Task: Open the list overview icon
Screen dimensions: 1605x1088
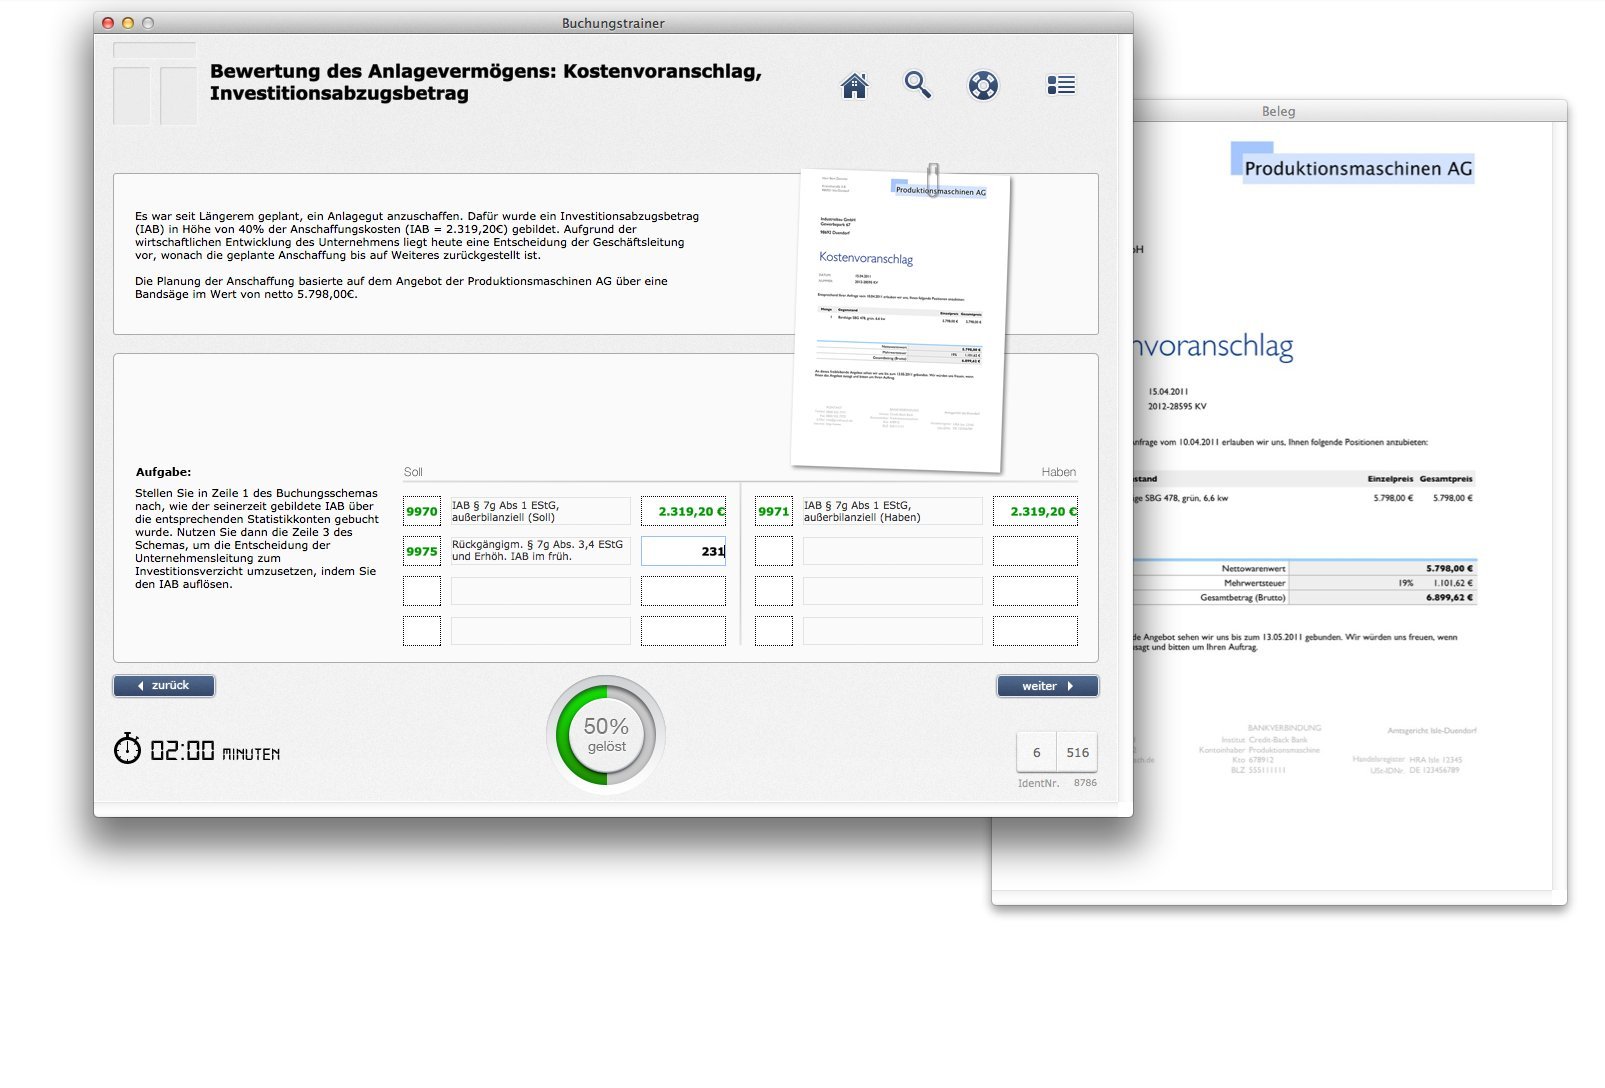Action: (x=1061, y=85)
